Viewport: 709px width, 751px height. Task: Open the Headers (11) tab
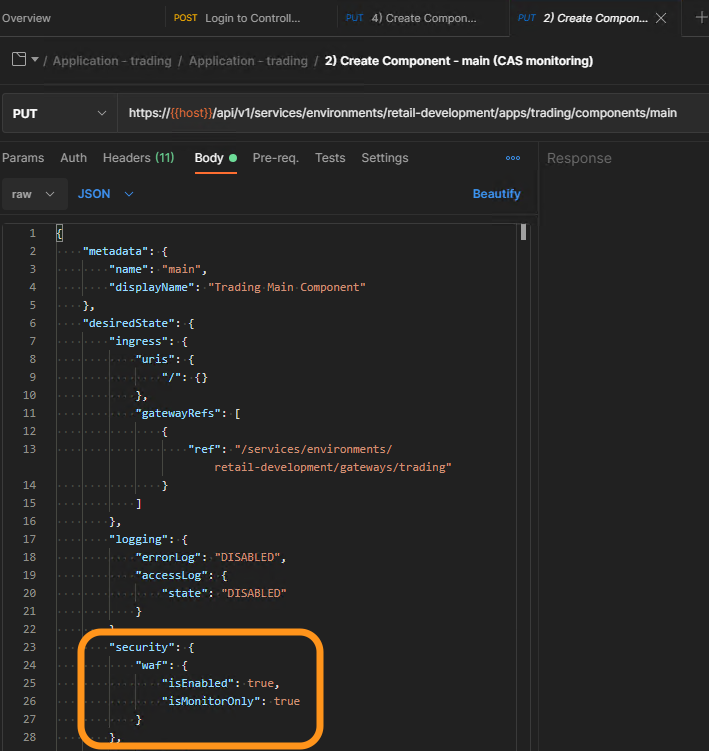coord(138,158)
